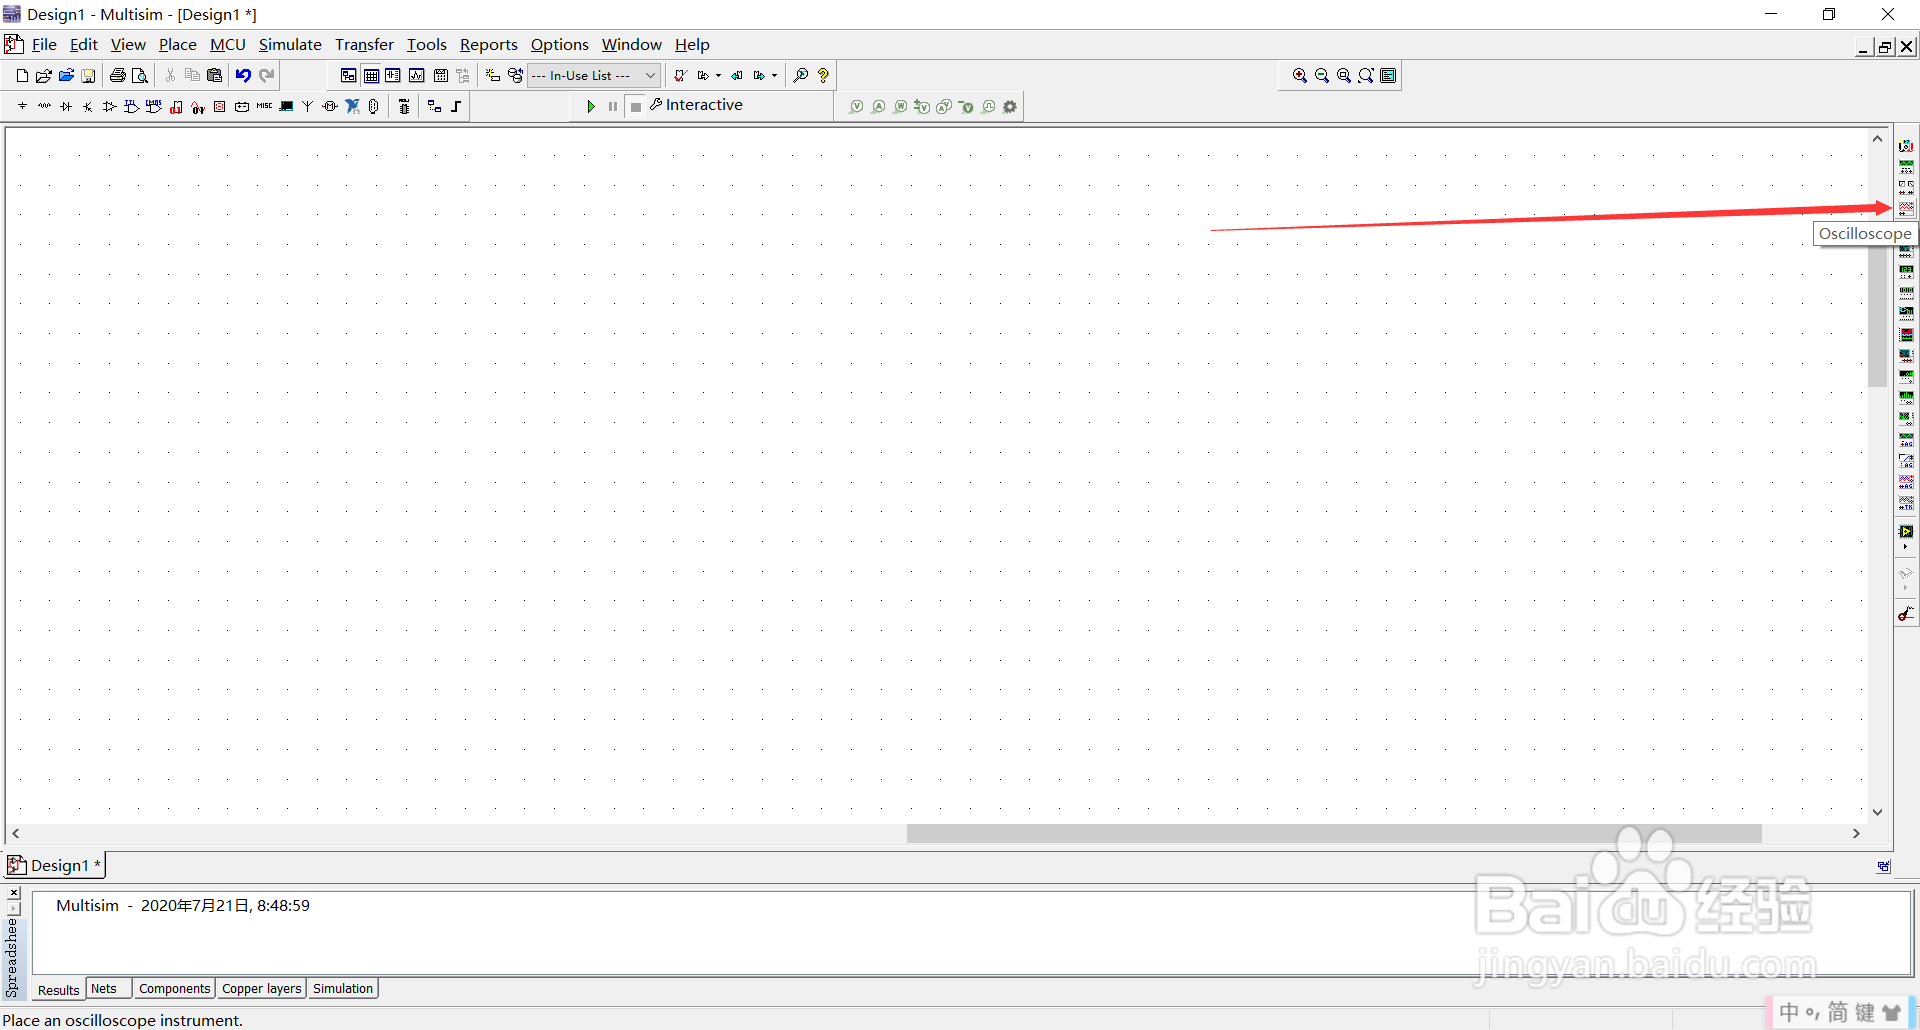Open the Place Misc component group
The height and width of the screenshot is (1030, 1920).
[264, 106]
